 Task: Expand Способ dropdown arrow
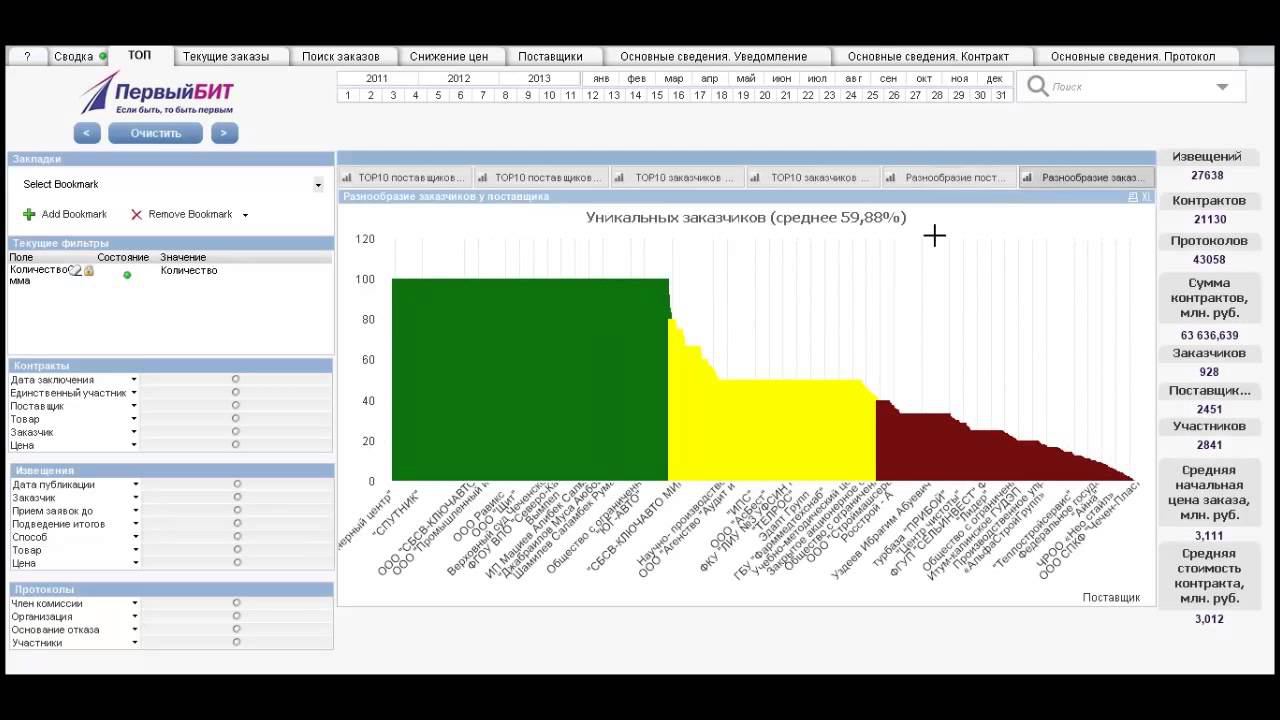[136, 537]
